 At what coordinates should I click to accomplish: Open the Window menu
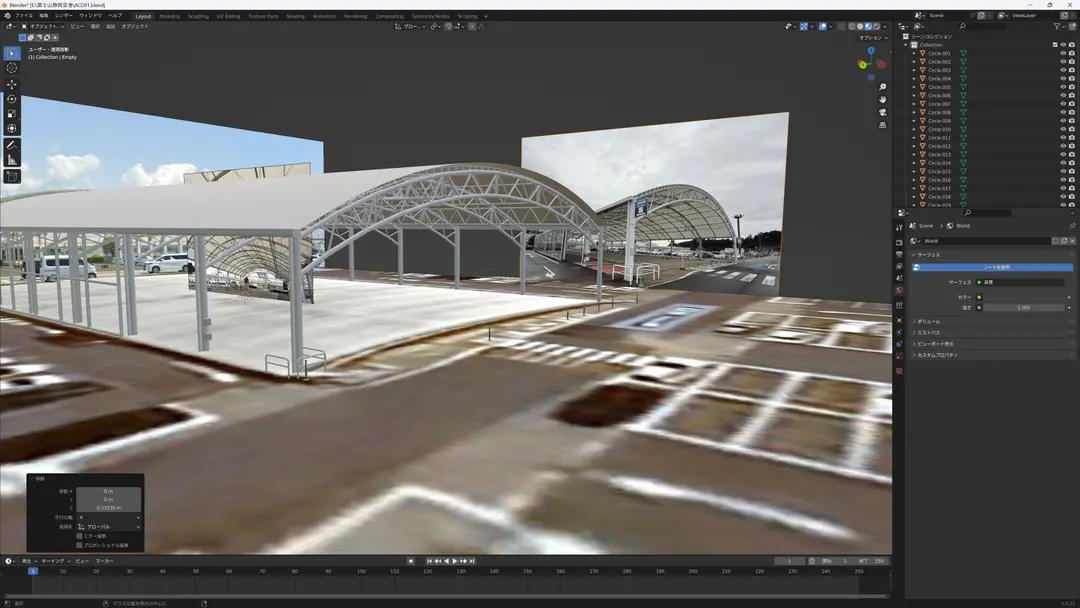click(90, 16)
